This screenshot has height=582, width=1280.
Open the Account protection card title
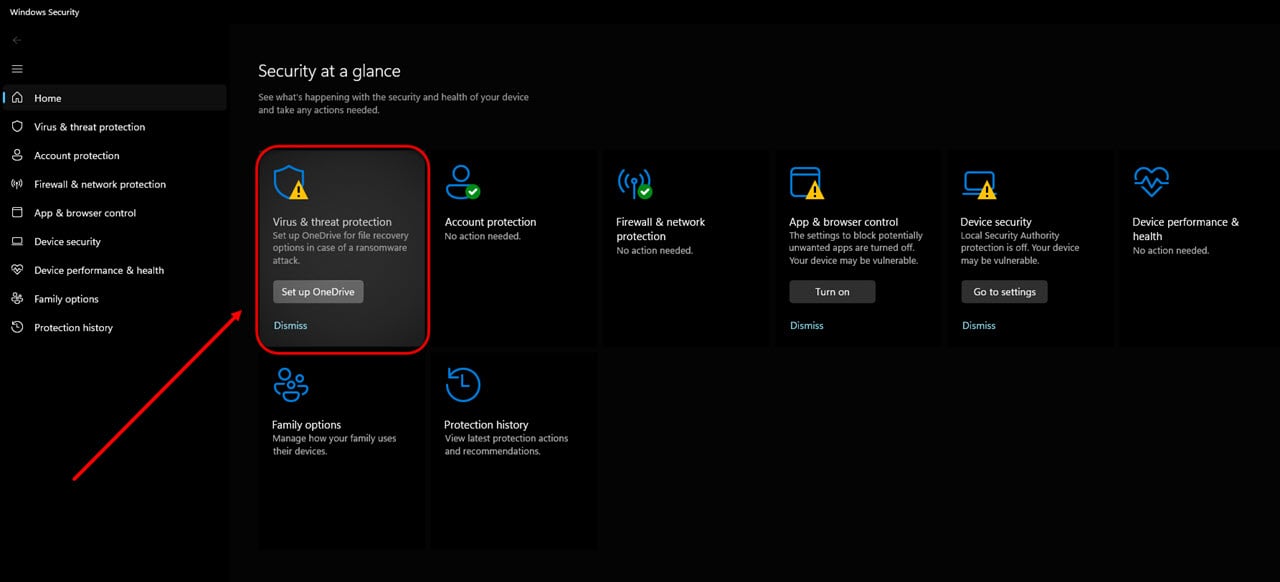tap(490, 222)
